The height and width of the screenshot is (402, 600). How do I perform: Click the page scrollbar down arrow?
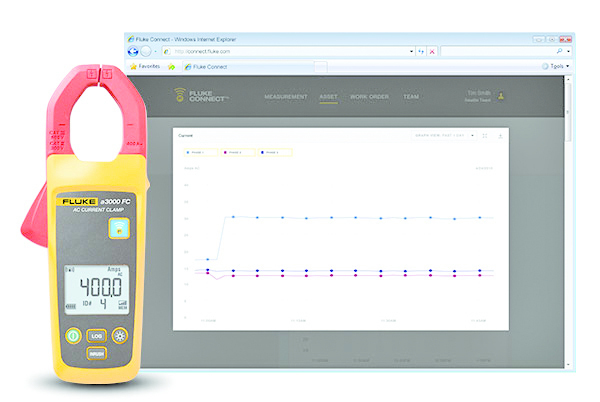click(x=568, y=365)
